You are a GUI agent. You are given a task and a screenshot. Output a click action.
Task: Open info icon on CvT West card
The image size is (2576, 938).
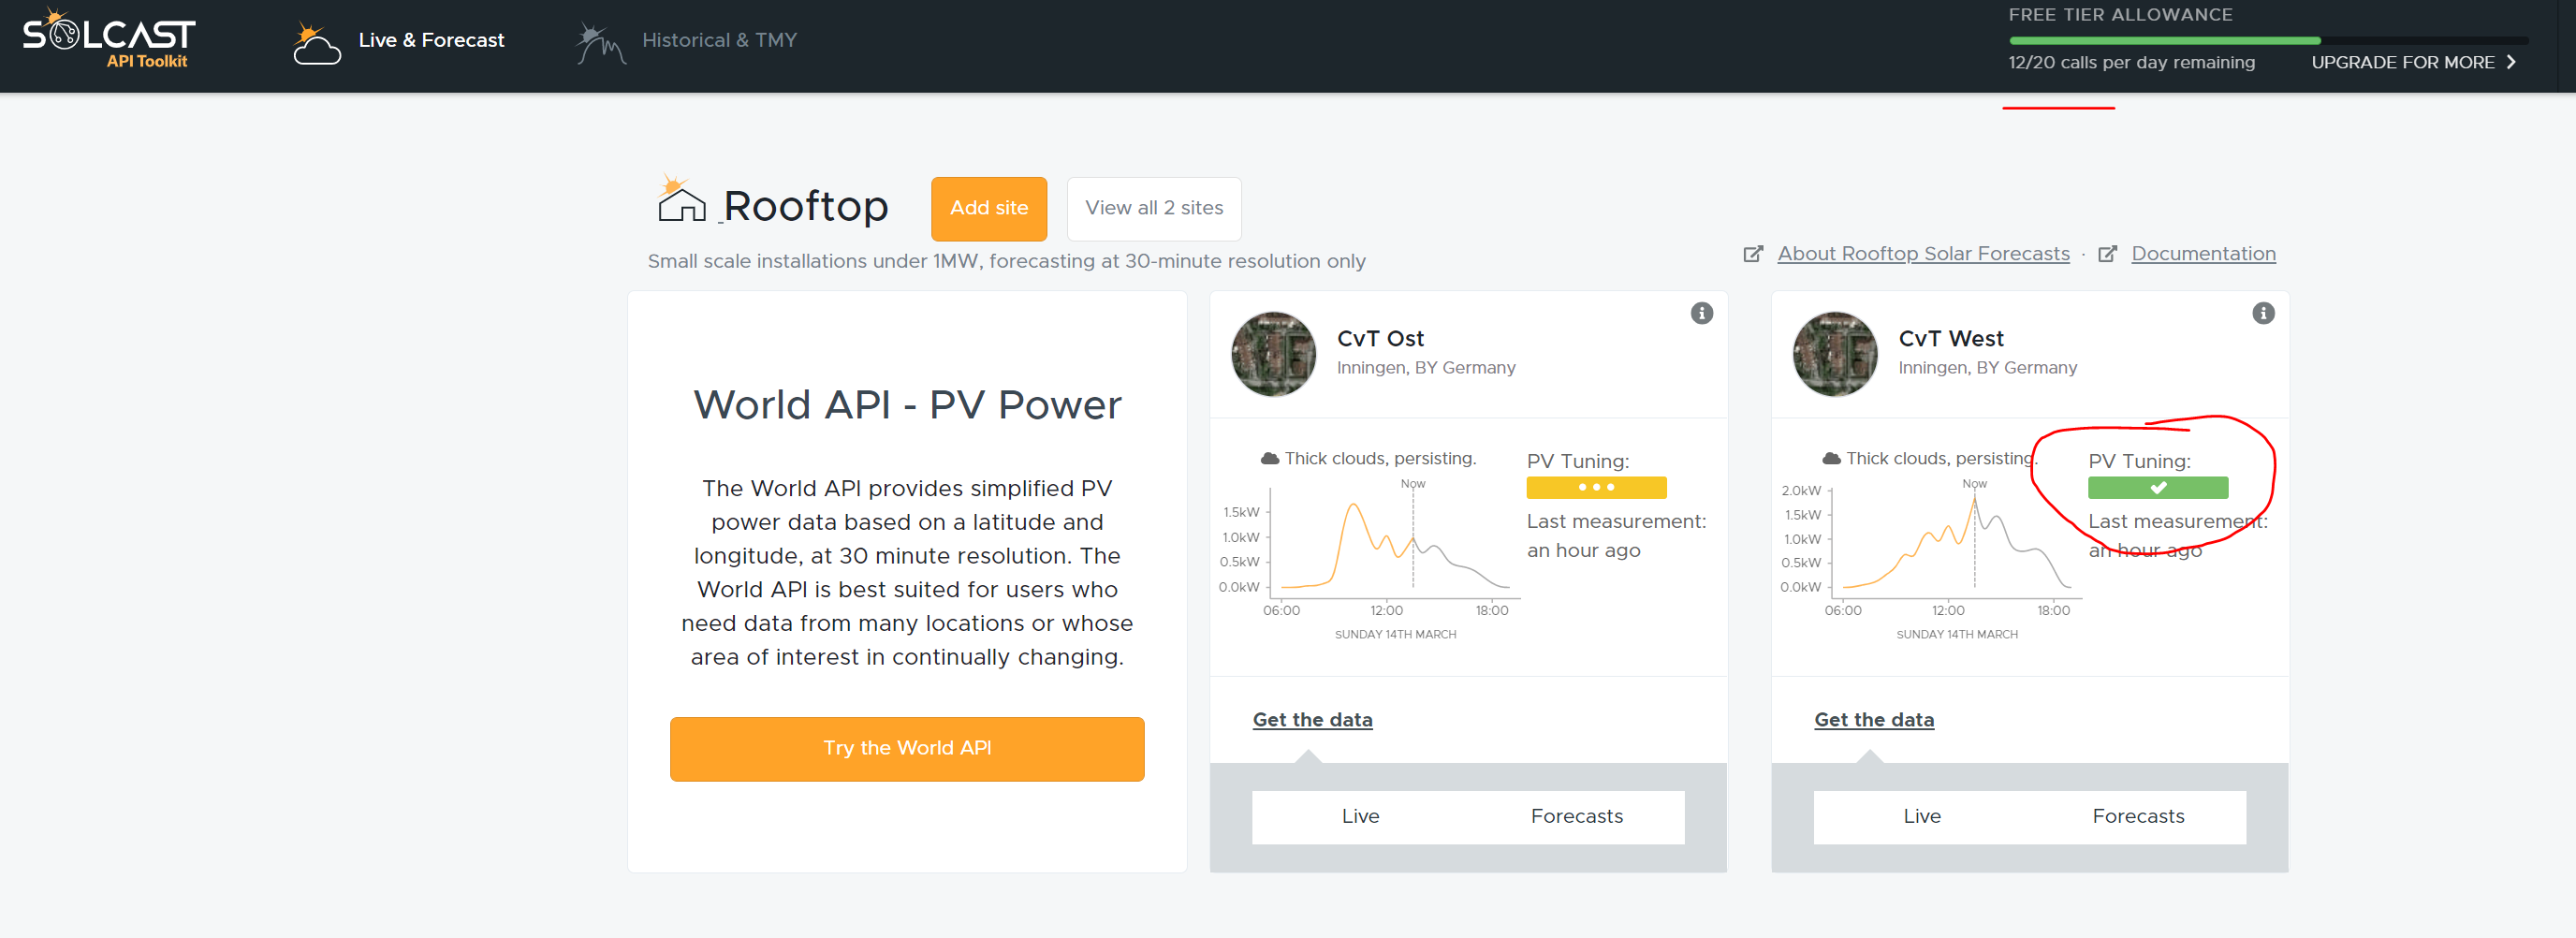tap(2262, 313)
